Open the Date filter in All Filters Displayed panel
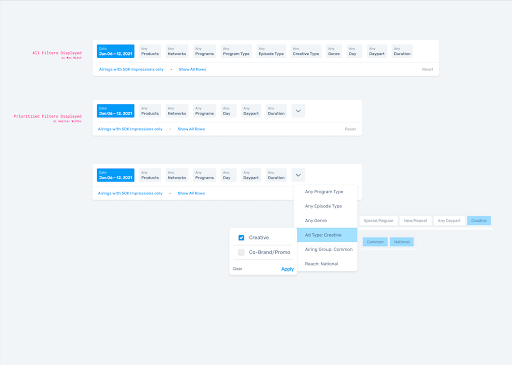This screenshot has width=512, height=365. point(116,51)
